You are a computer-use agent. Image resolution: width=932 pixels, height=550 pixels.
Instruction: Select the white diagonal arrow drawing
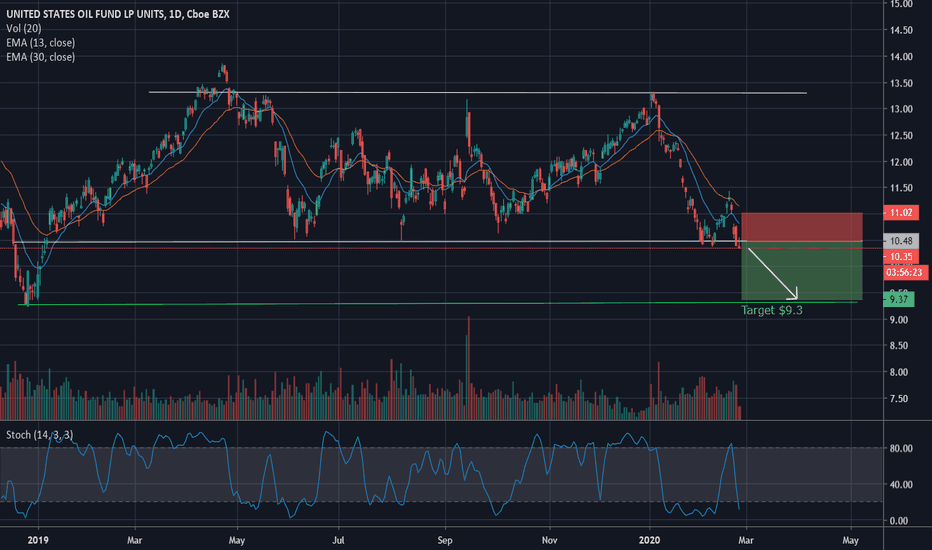tap(773, 274)
